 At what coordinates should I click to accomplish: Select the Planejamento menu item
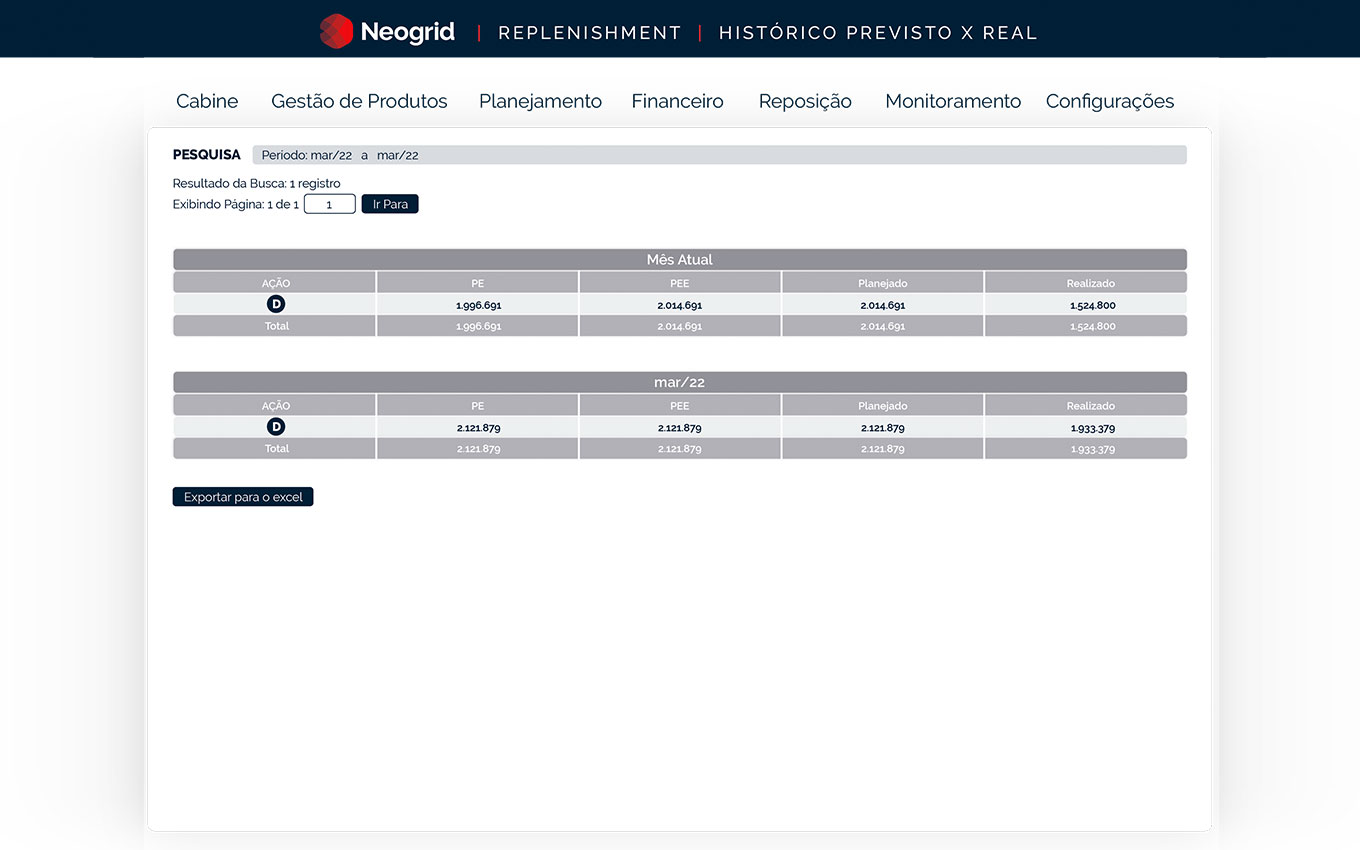[x=540, y=101]
